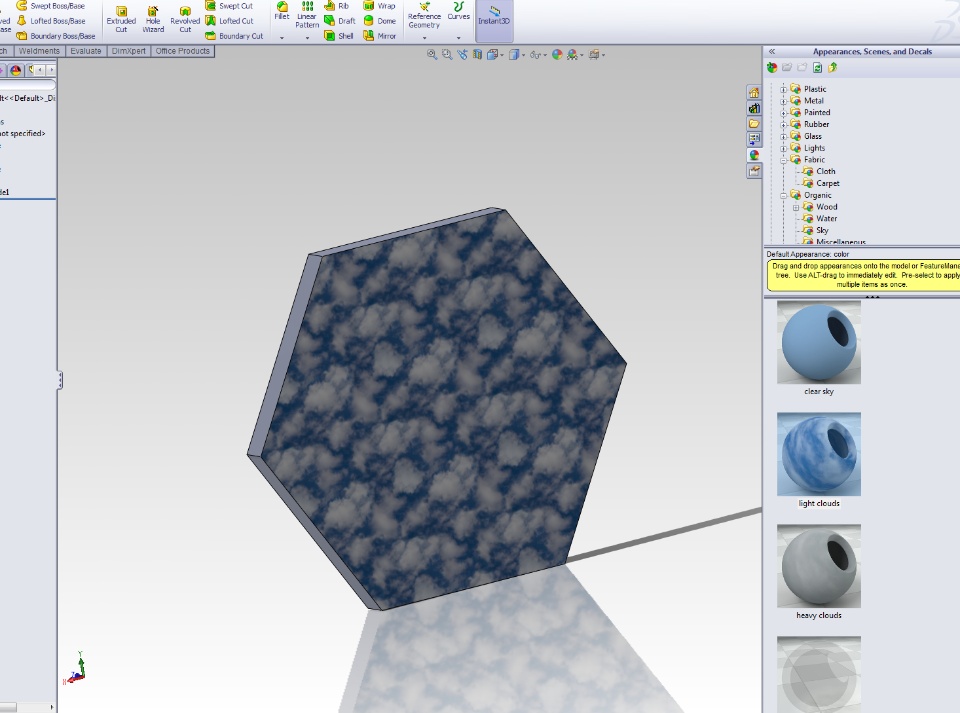
Task: Switch to the DimXpert tab
Action: 129,51
